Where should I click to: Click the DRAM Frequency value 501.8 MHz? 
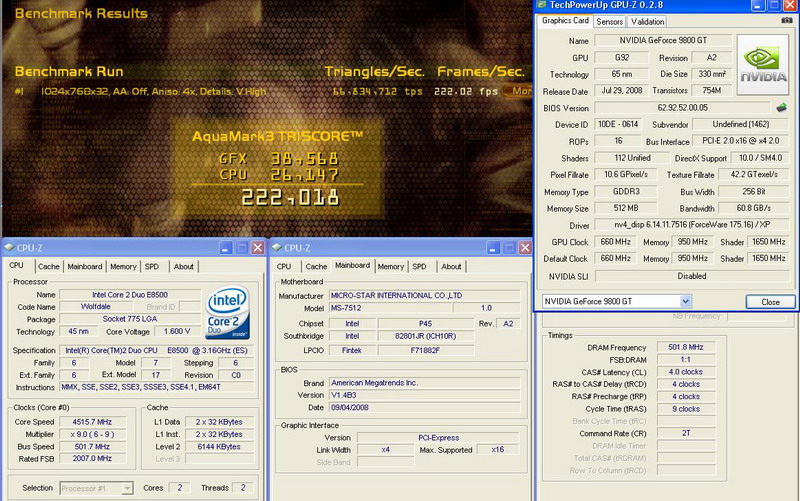pyautogui.click(x=686, y=347)
